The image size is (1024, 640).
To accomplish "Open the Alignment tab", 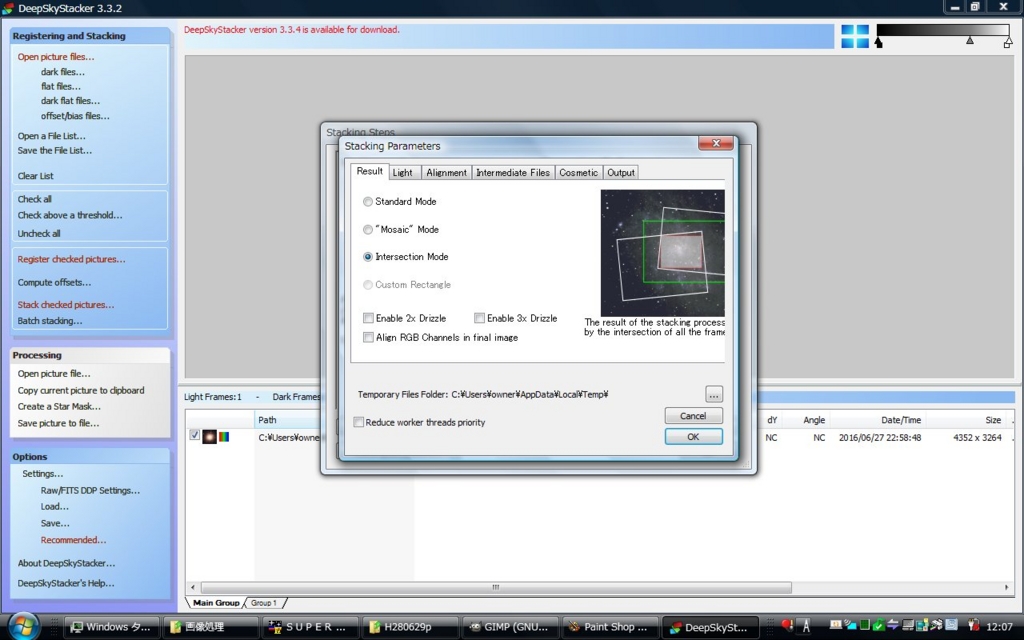I will click(x=446, y=172).
